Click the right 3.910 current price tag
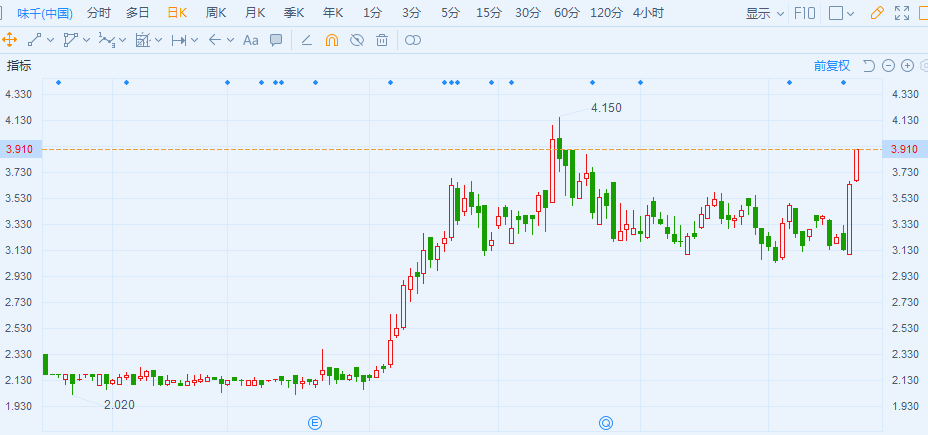This screenshot has width=928, height=435. (905, 149)
